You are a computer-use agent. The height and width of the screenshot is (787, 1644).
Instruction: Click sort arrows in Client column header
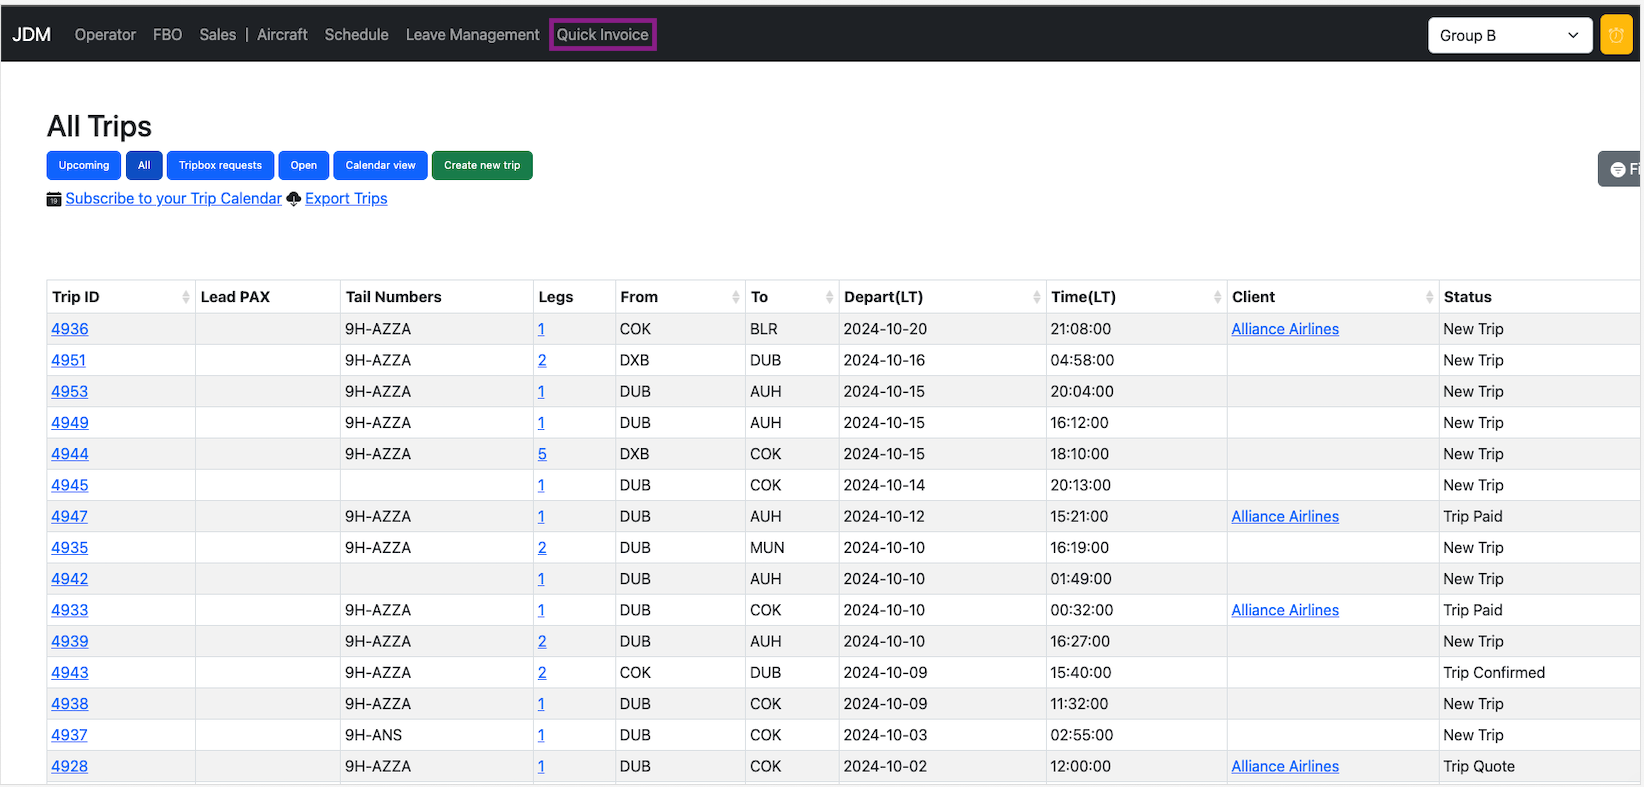1428,297
